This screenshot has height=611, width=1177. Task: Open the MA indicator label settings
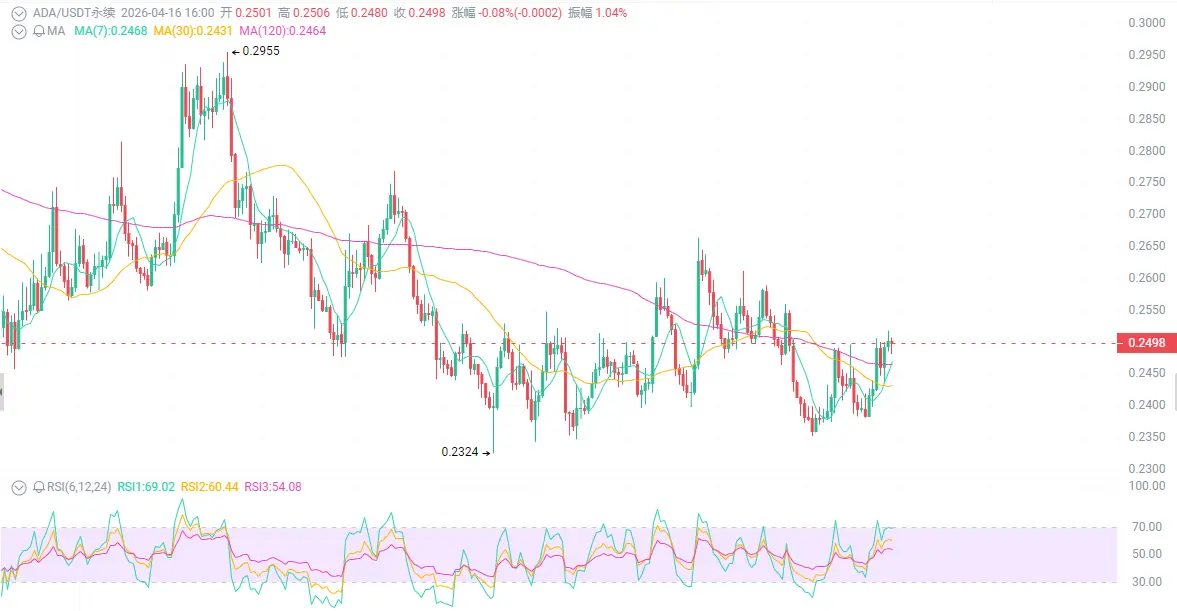56,31
